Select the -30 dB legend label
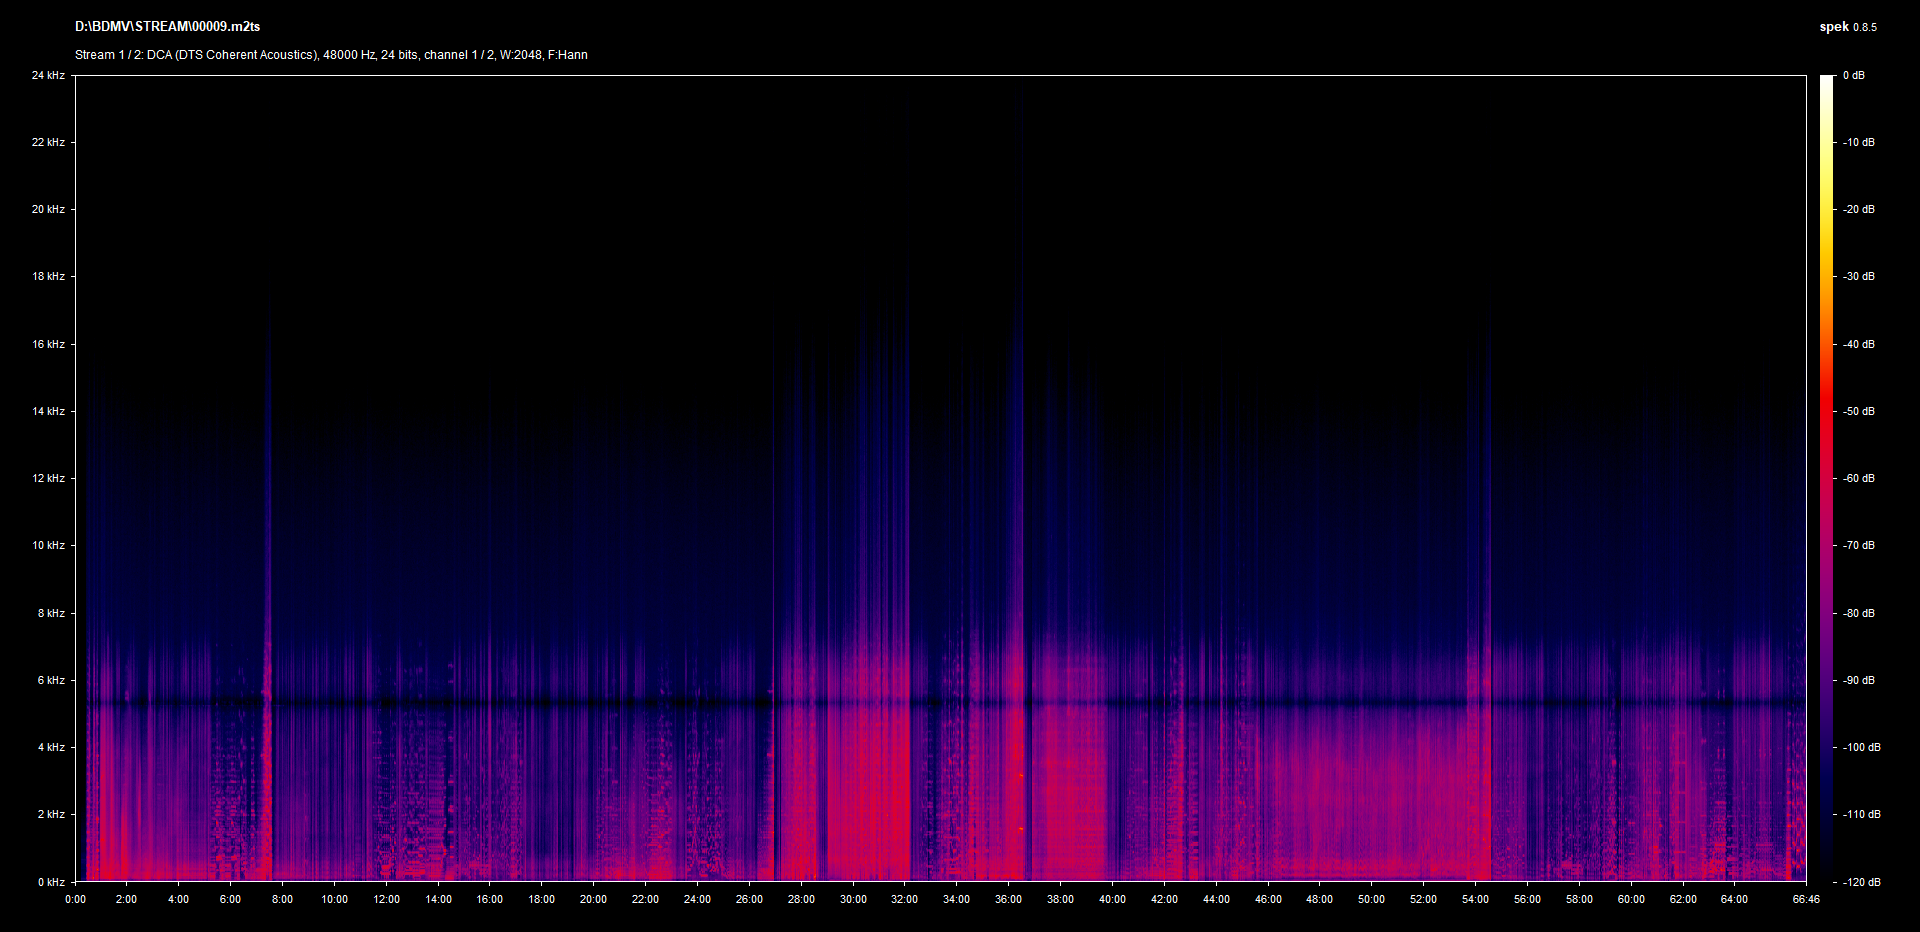Viewport: 1920px width, 932px height. (x=1859, y=276)
